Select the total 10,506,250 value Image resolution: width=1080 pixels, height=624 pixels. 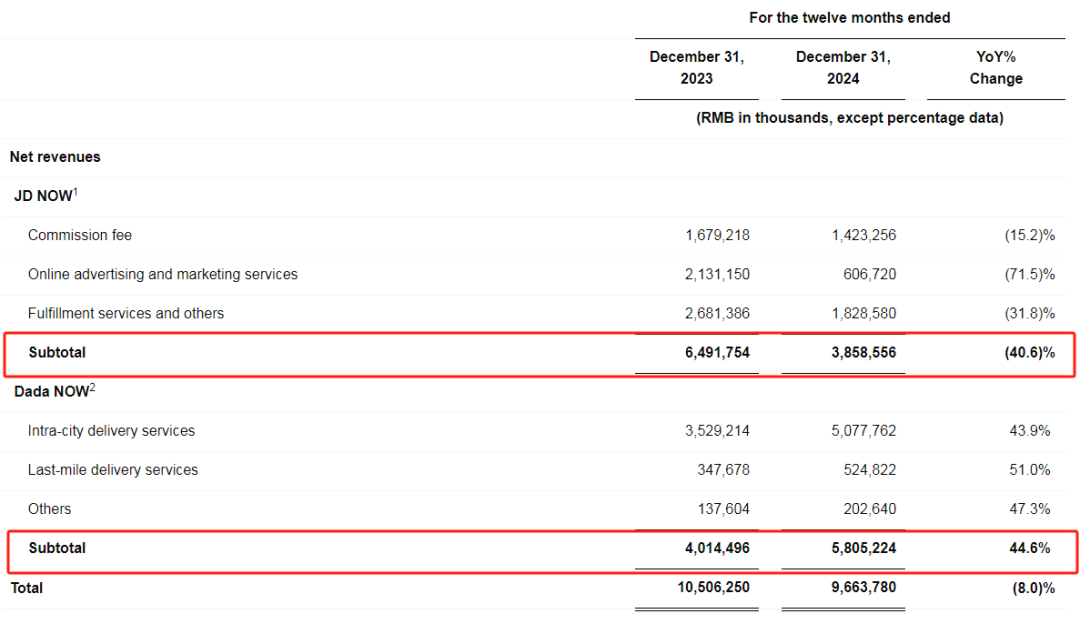coord(714,587)
